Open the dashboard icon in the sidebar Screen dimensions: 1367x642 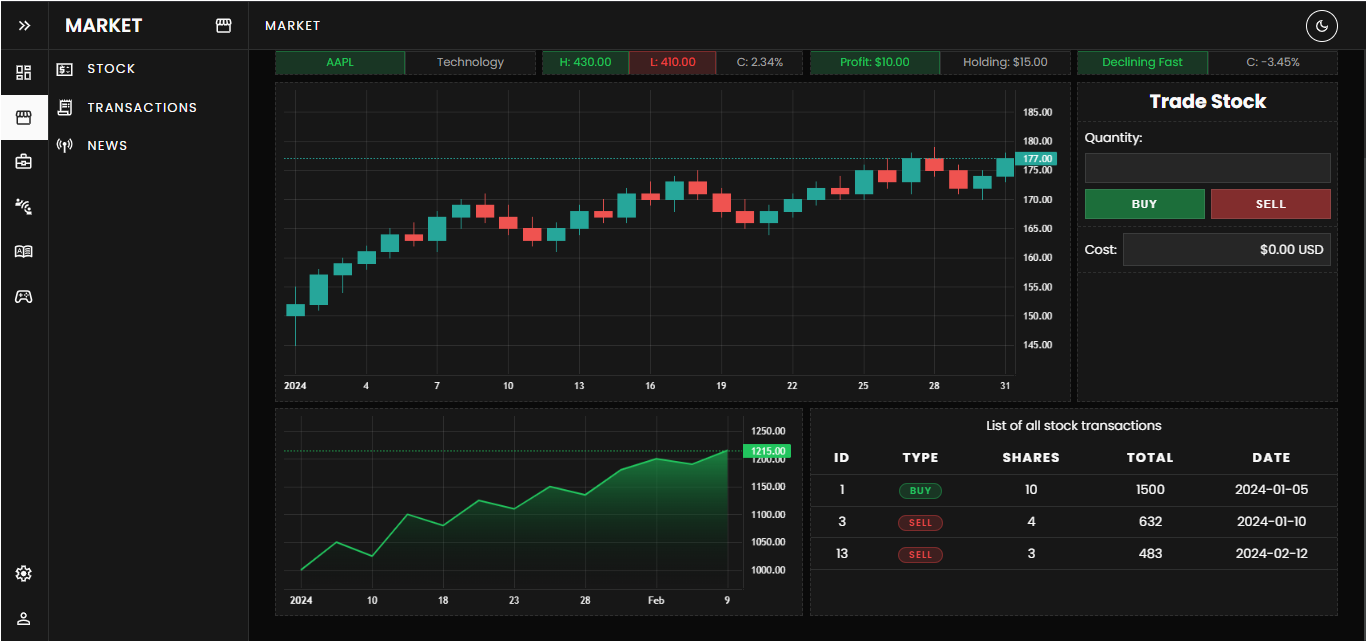(x=24, y=72)
